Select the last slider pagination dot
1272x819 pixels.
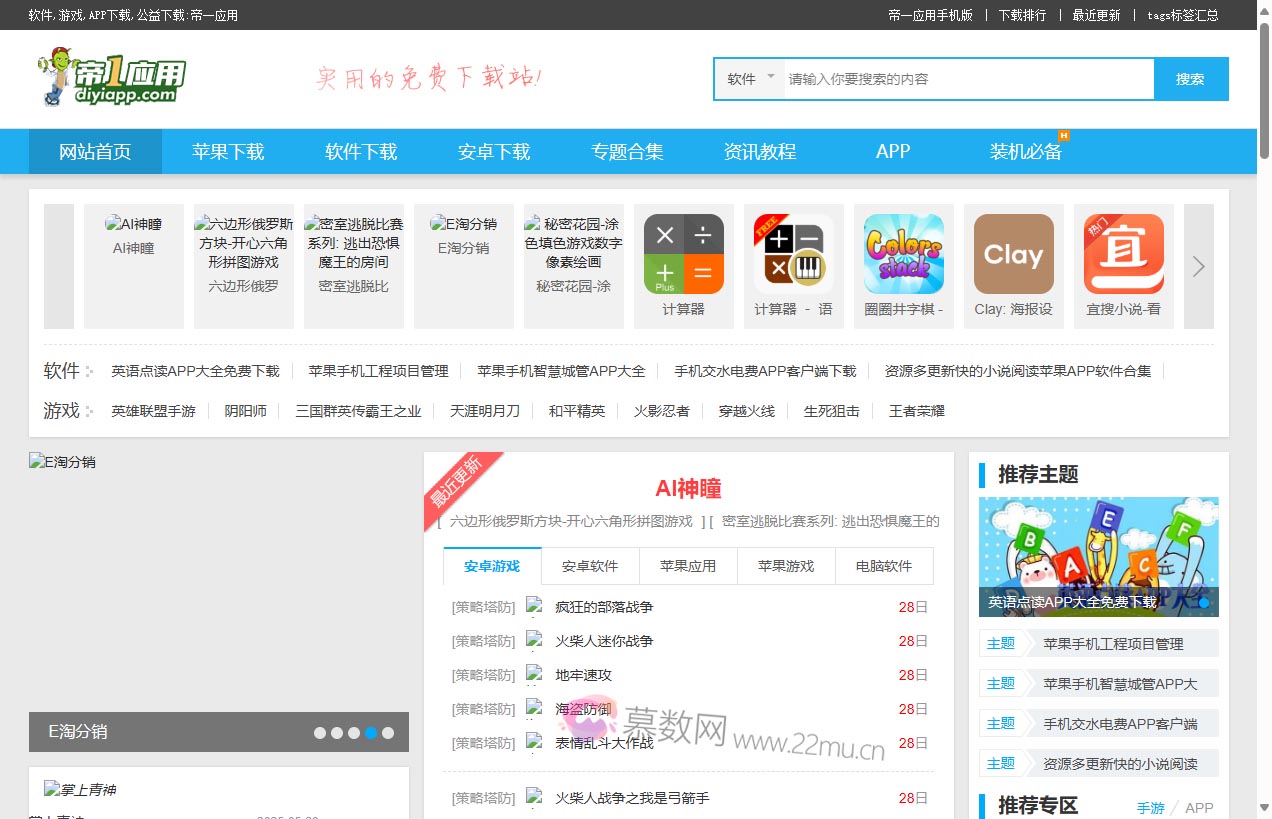coord(388,733)
